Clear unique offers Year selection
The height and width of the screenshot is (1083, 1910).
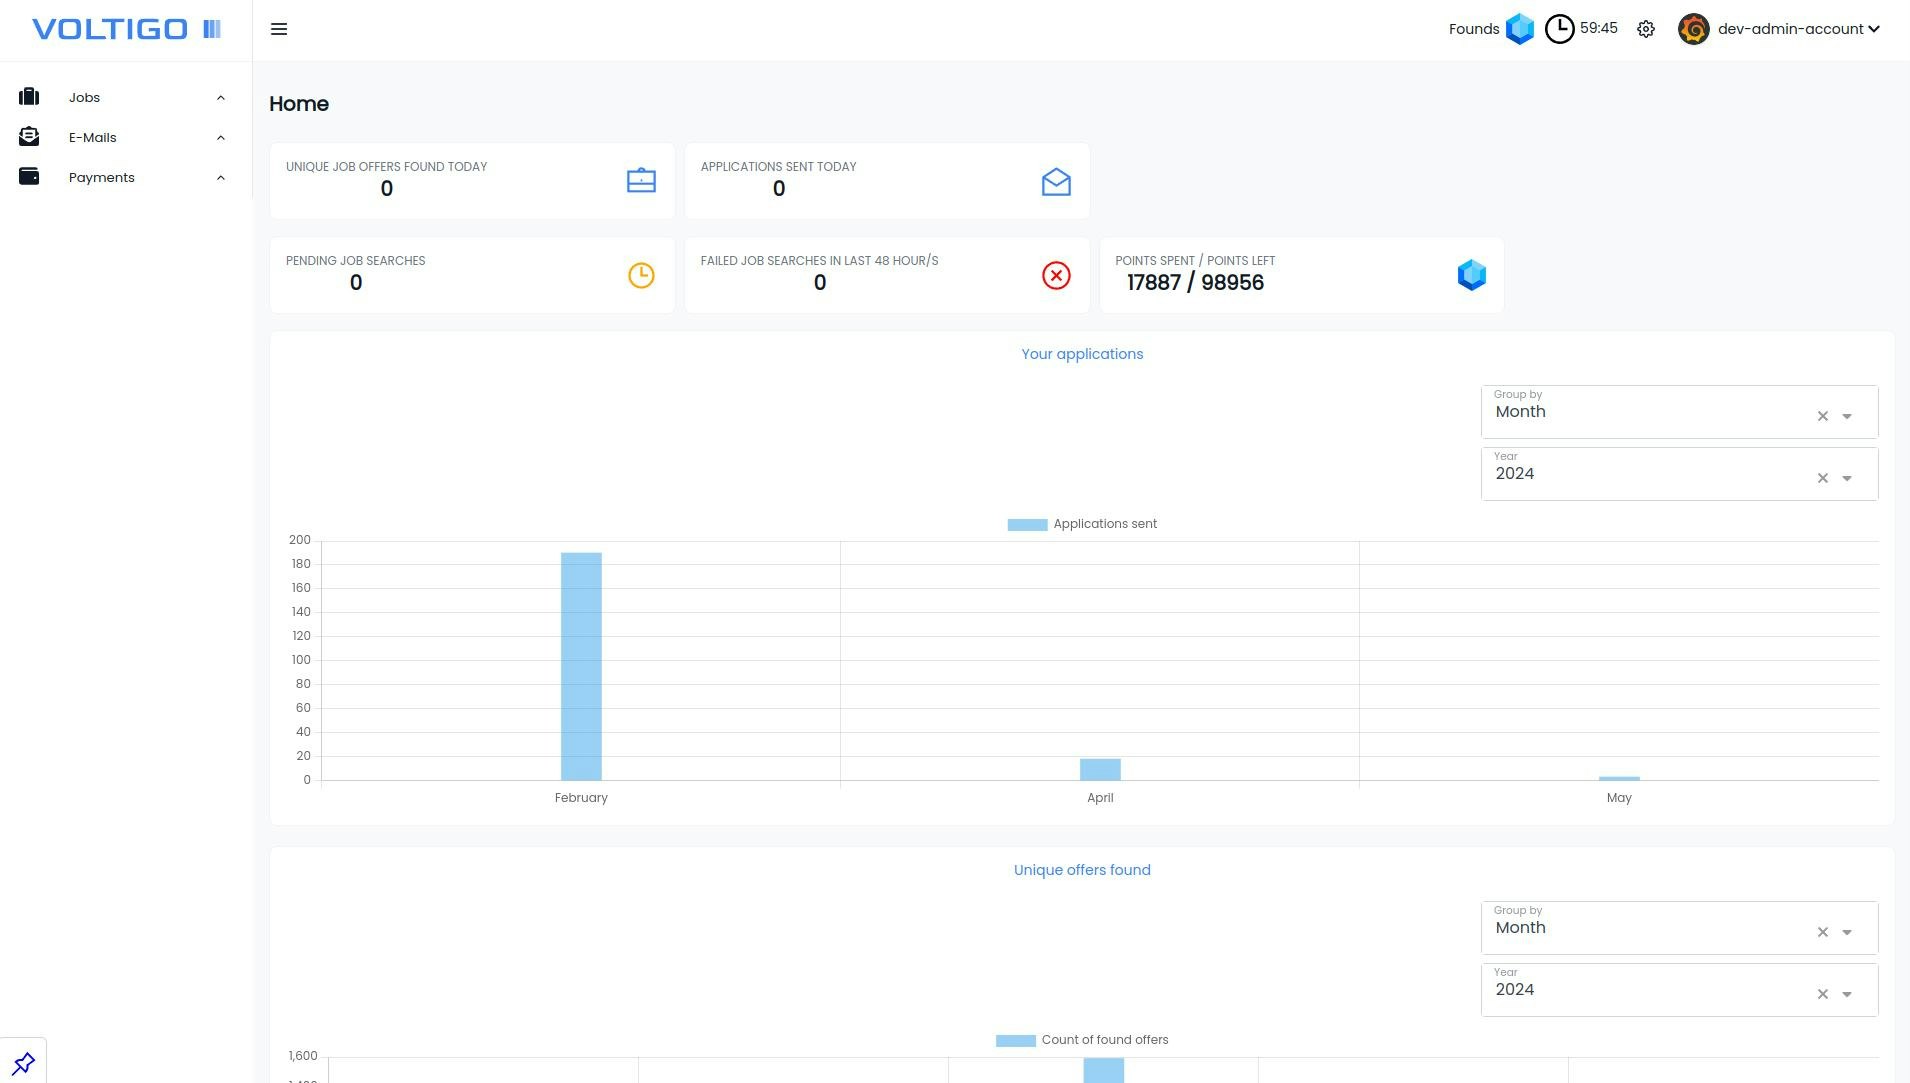(1822, 994)
